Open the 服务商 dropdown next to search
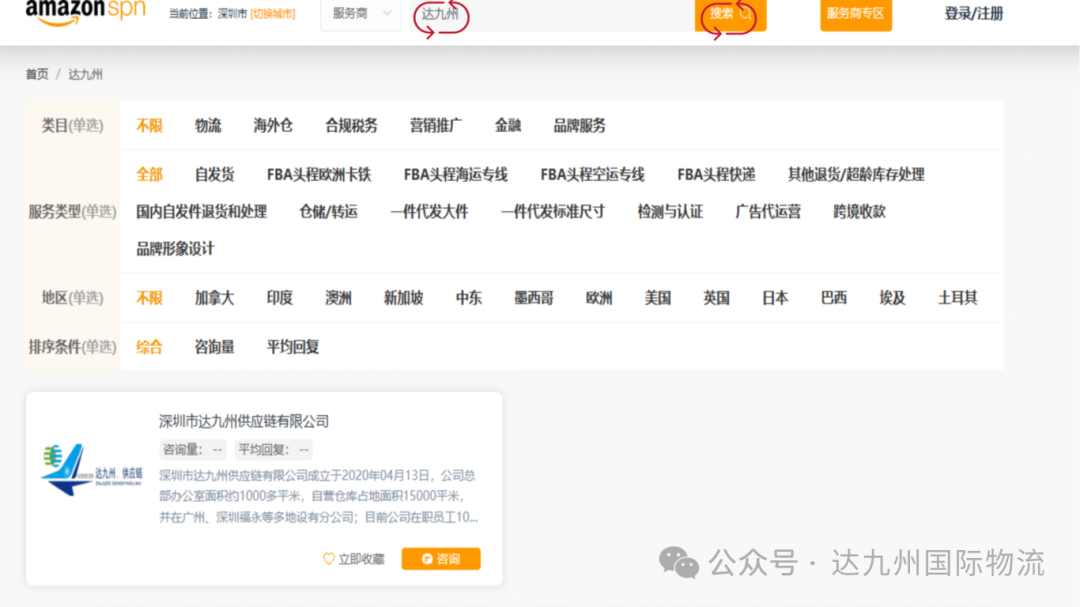The image size is (1080, 607). tap(361, 15)
